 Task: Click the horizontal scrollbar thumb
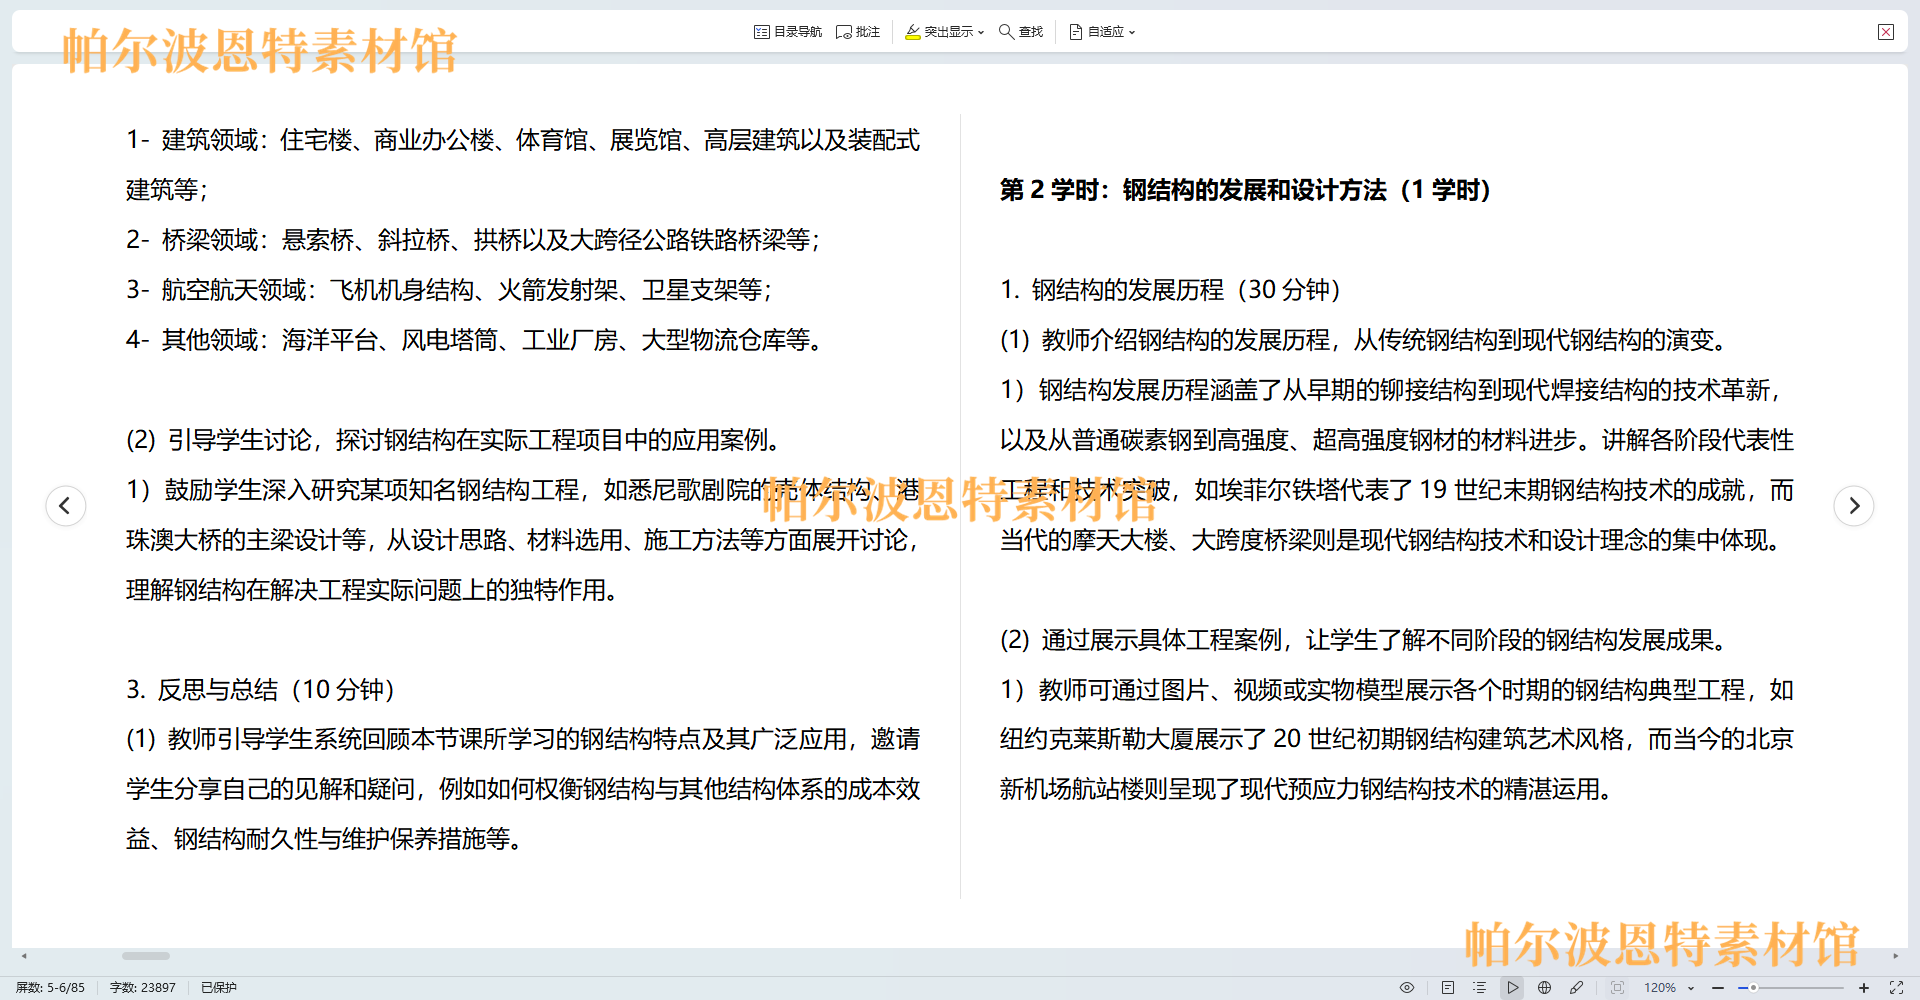pyautogui.click(x=146, y=956)
